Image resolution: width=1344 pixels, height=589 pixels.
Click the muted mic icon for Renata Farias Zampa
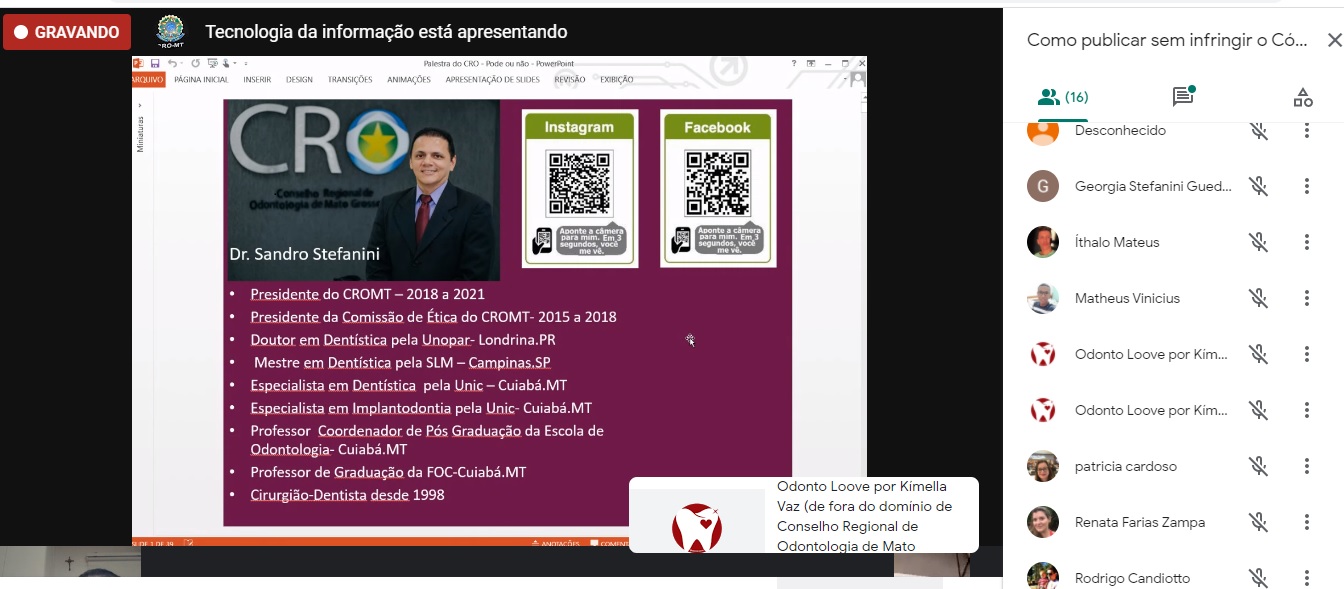pos(1258,522)
